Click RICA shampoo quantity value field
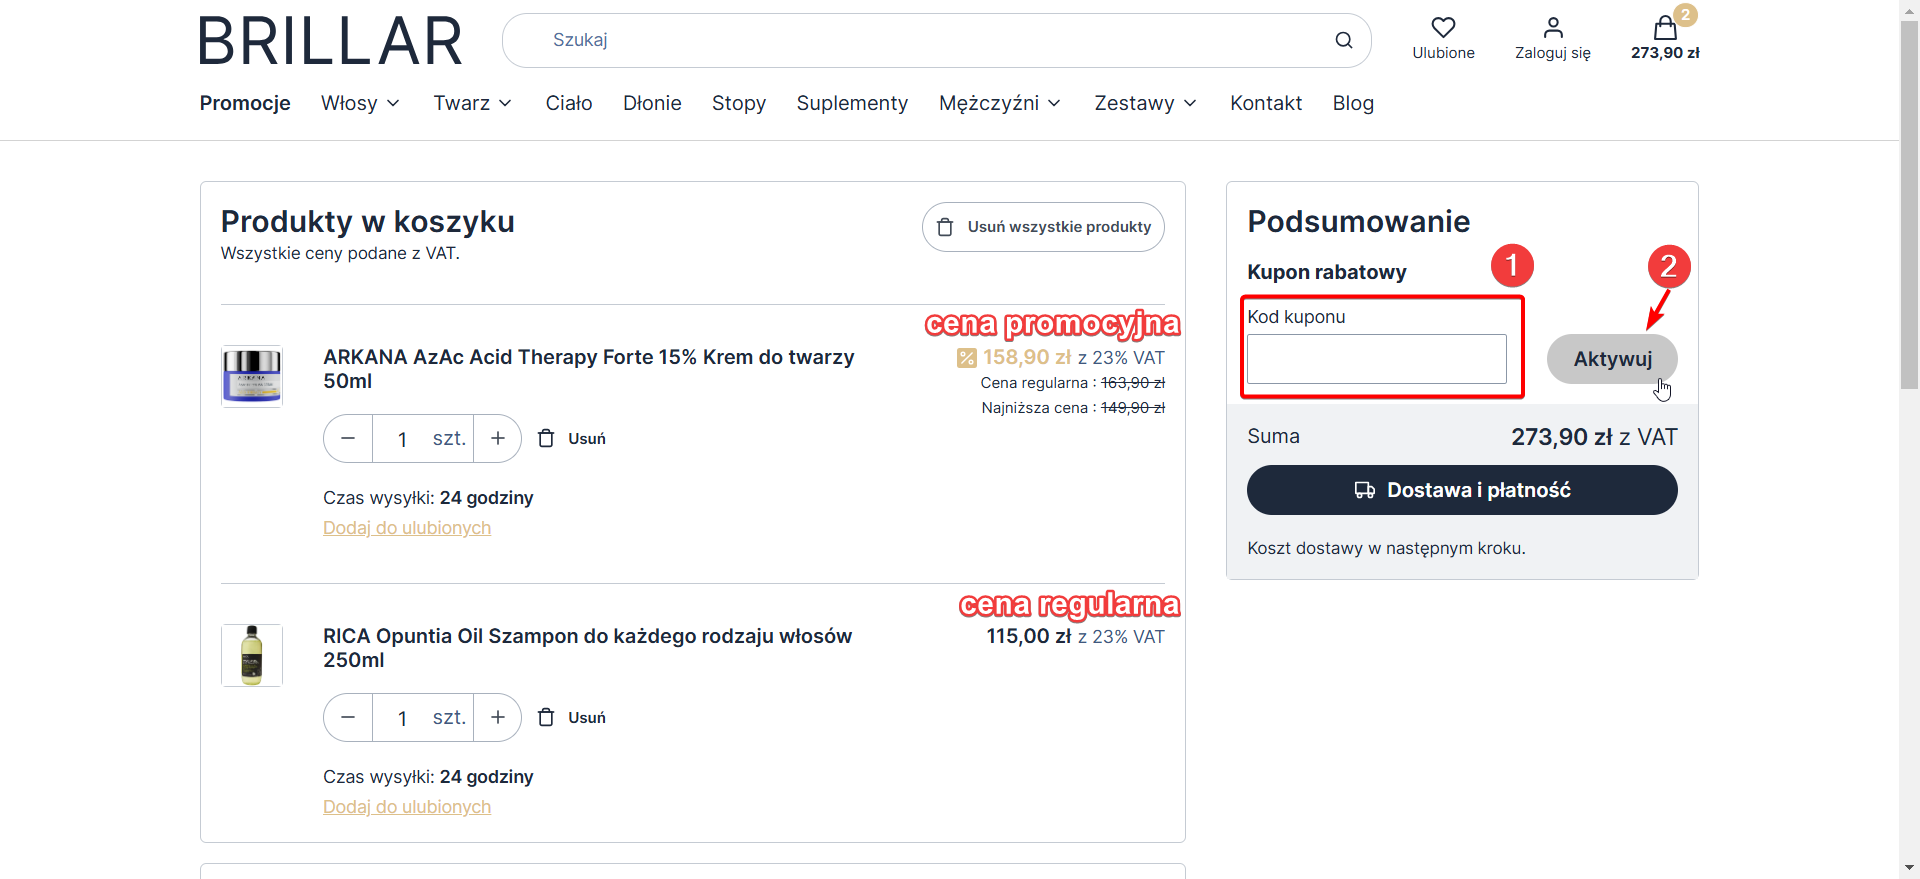Image resolution: width=1920 pixels, height=879 pixels. click(402, 718)
